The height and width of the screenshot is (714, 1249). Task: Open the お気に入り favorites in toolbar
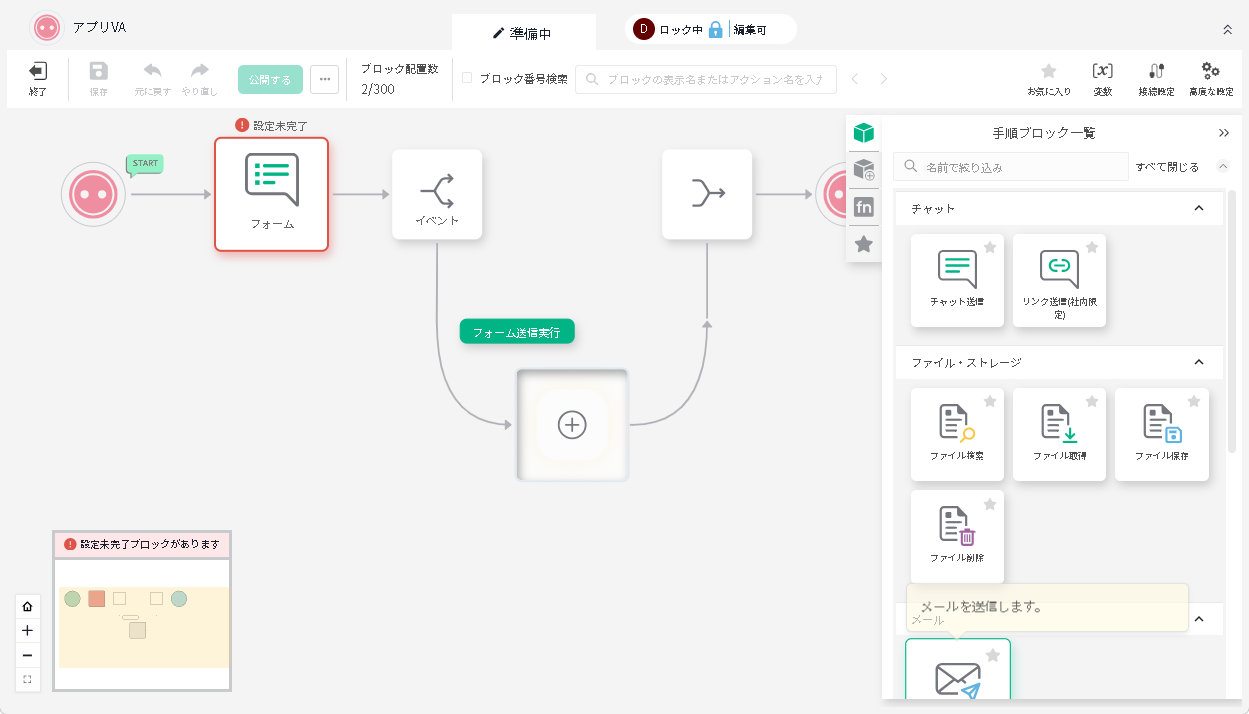pyautogui.click(x=1048, y=78)
